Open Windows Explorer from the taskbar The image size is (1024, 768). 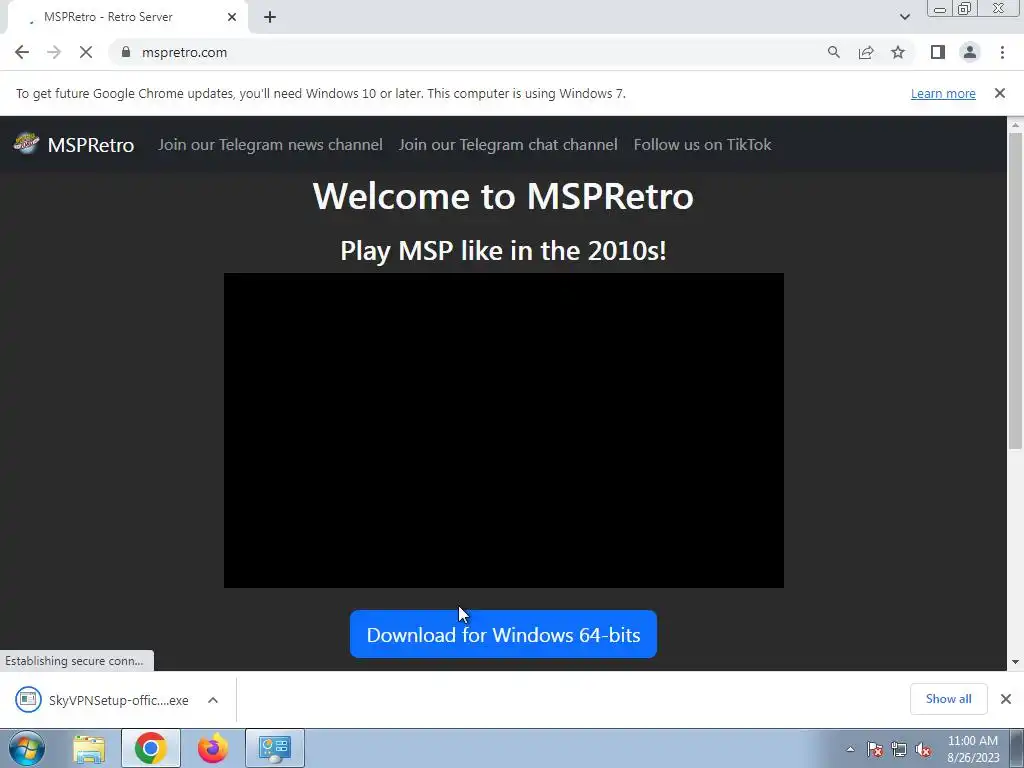(x=89, y=748)
